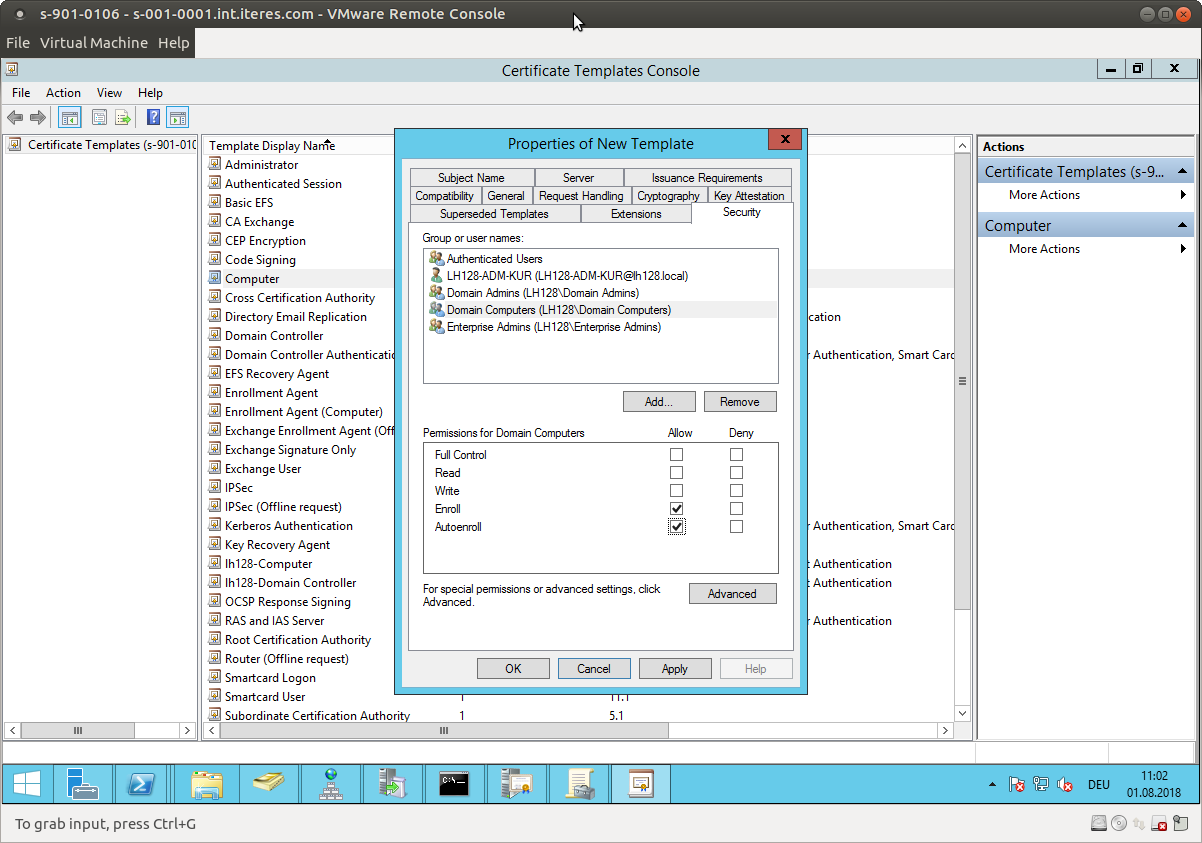Open the blue Help toolbar icon

point(153,117)
